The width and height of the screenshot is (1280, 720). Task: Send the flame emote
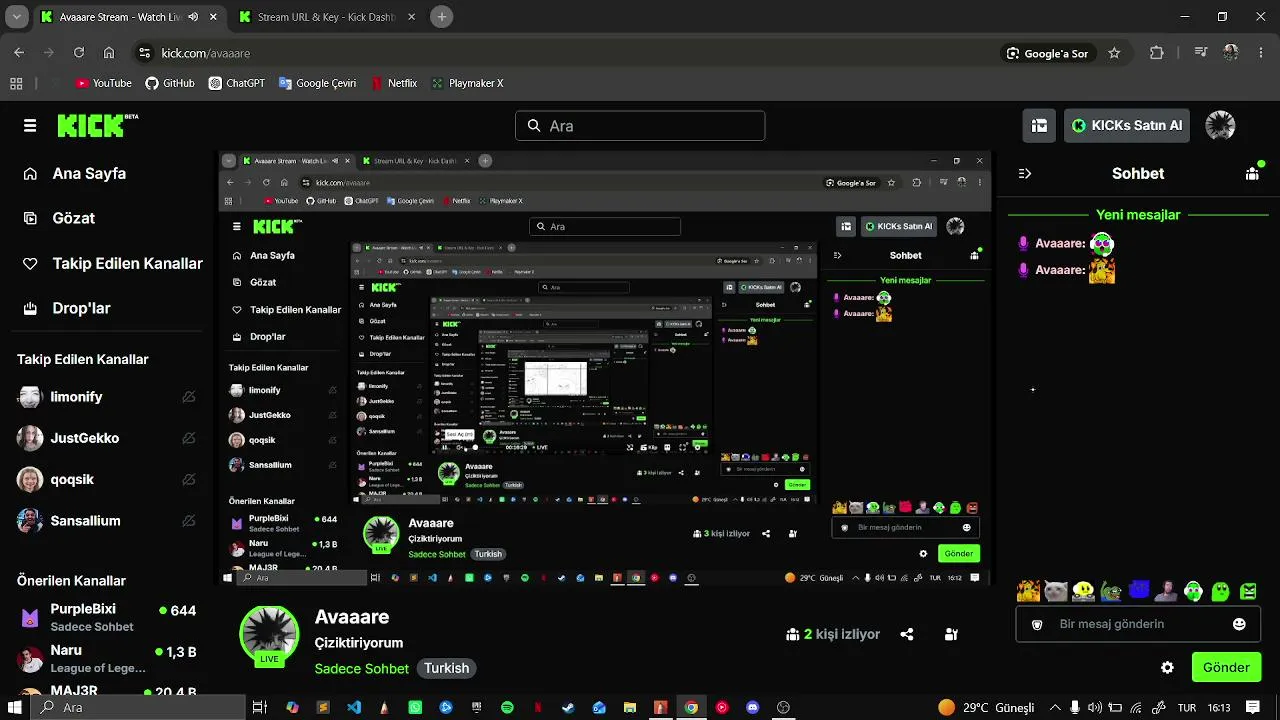[1028, 591]
